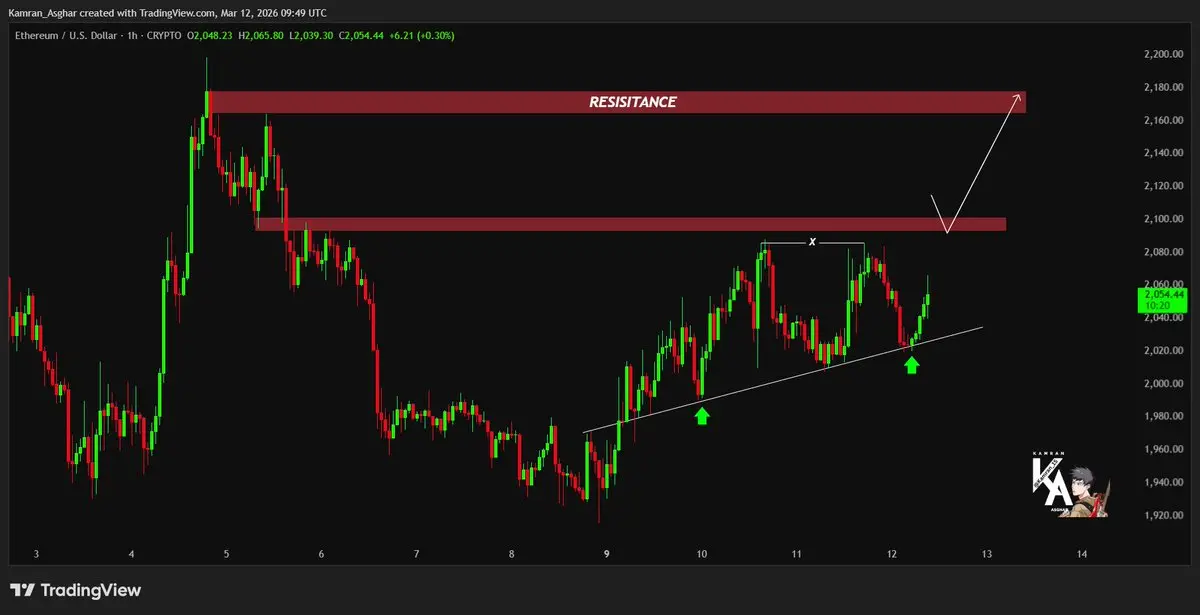The image size is (1200, 615).
Task: Click date label 14 on time axis
Action: click(x=1082, y=554)
